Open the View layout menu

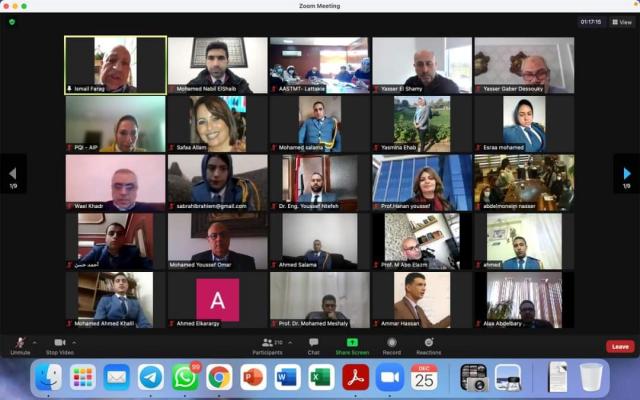622,22
